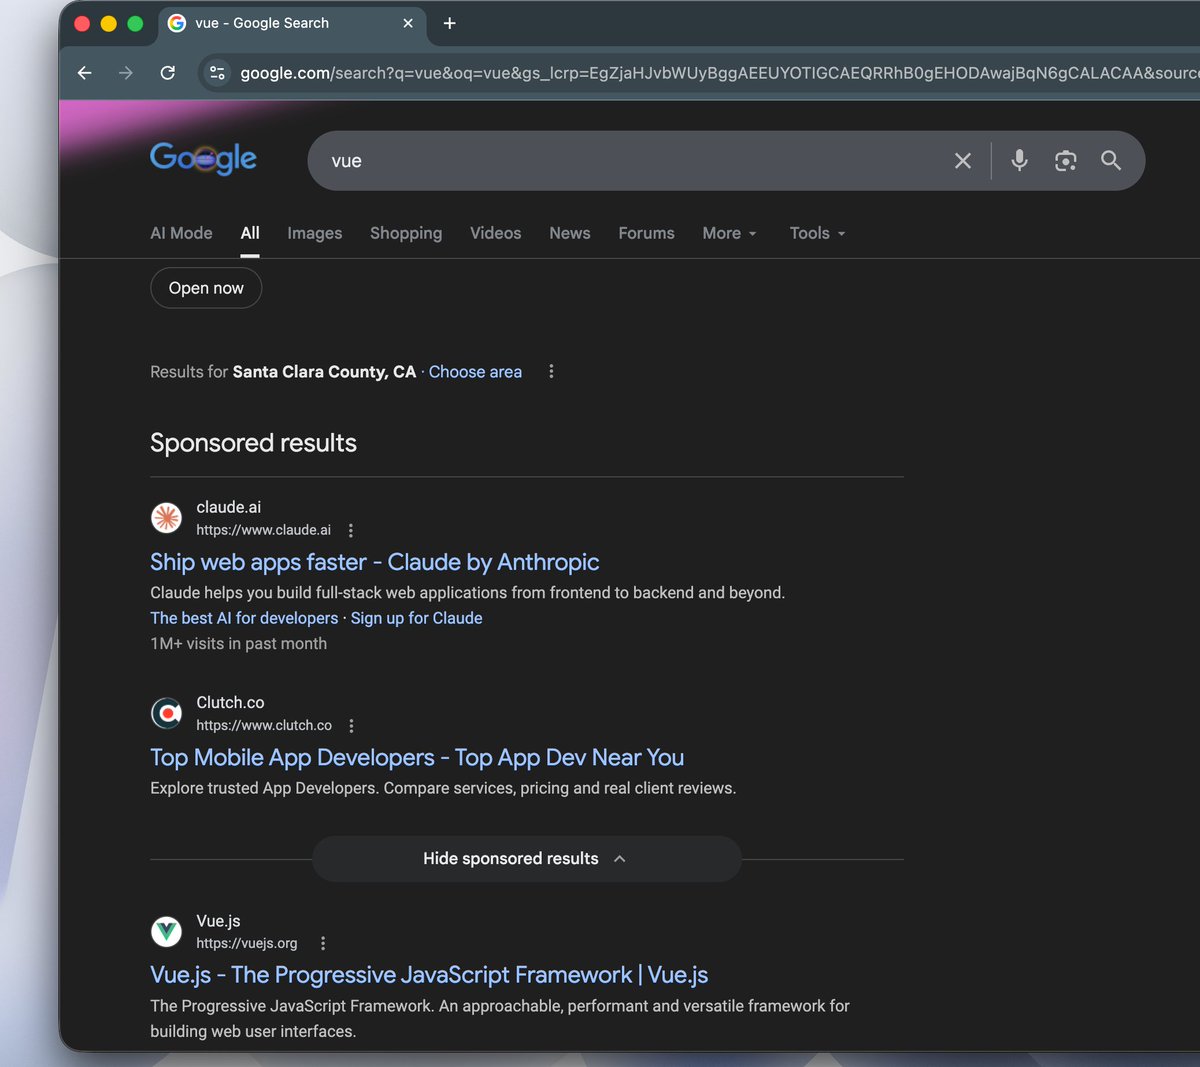Viewport: 1200px width, 1067px height.
Task: Click the 'Sign up for Claude' sitelink
Action: tap(416, 618)
